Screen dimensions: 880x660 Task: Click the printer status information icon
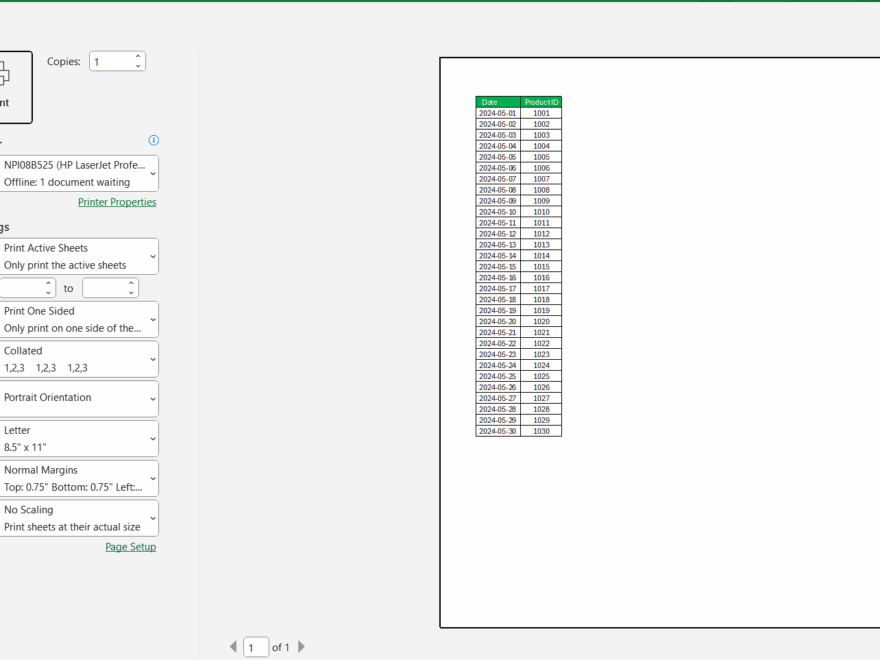pos(153,140)
